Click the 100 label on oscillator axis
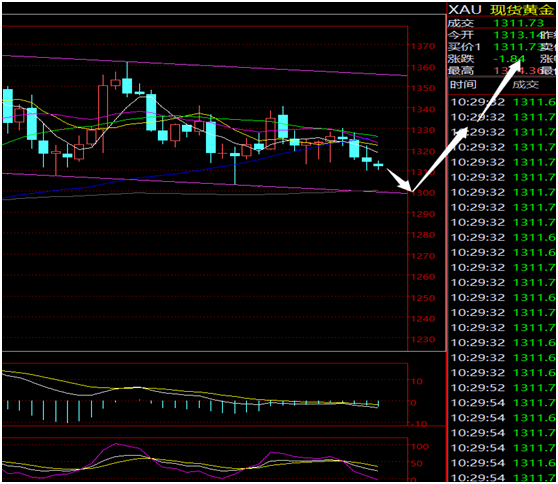 click(x=420, y=447)
